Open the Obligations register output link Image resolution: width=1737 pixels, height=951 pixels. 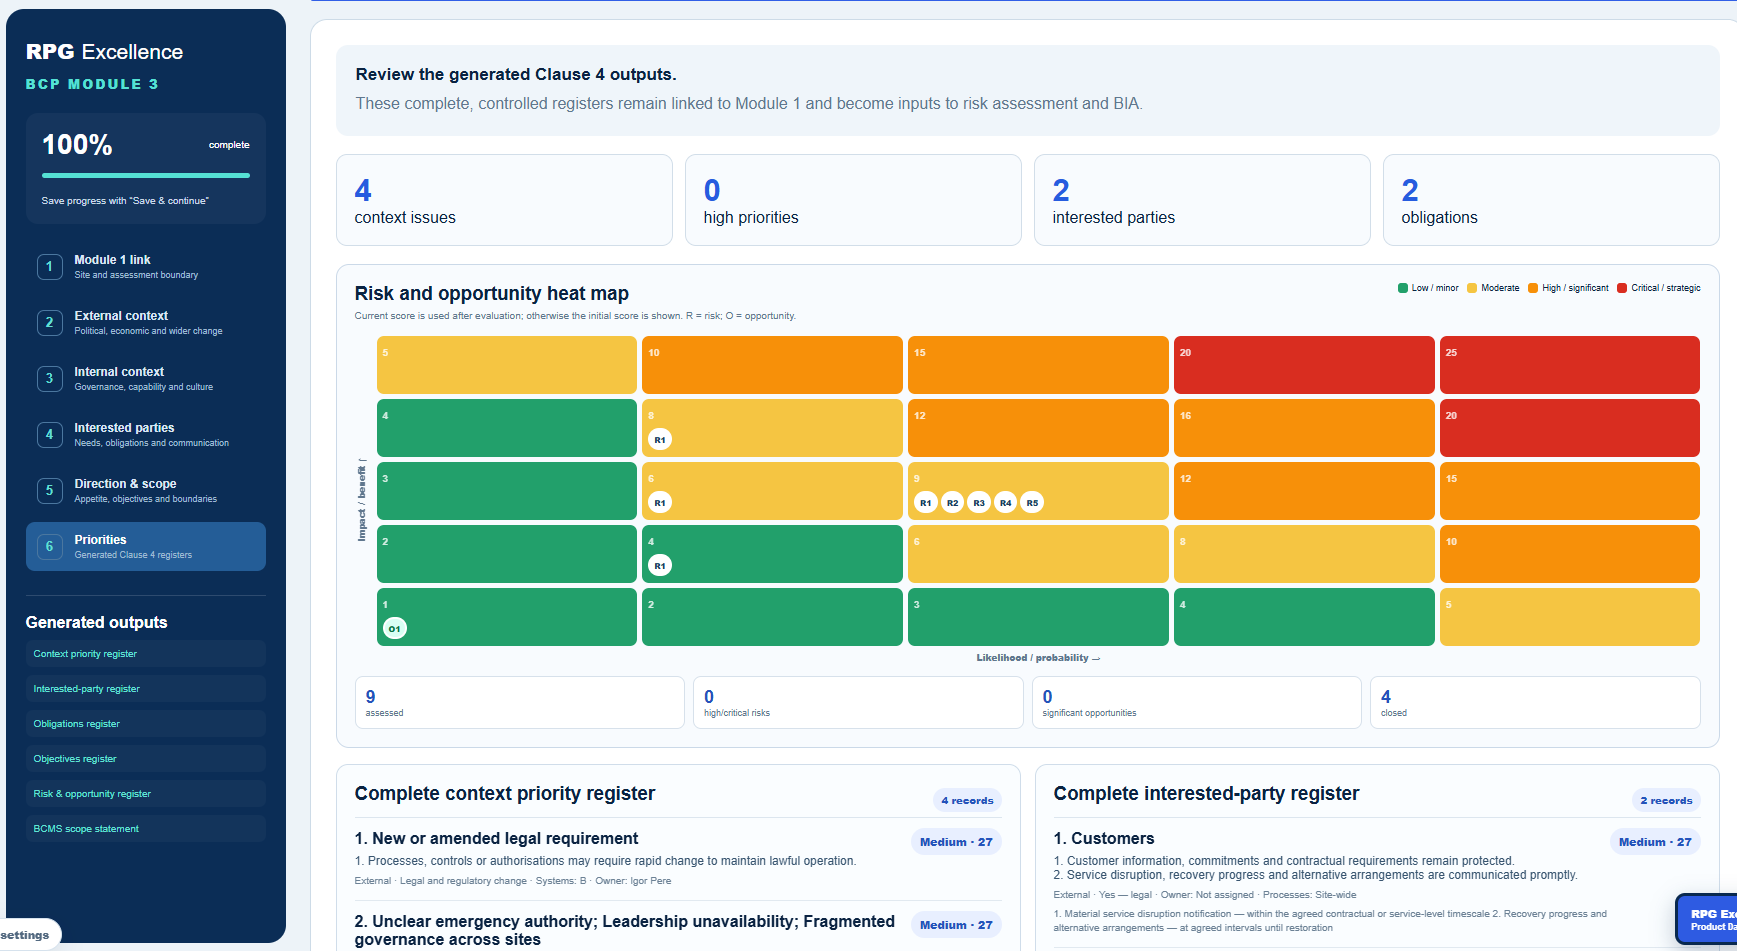click(x=146, y=723)
